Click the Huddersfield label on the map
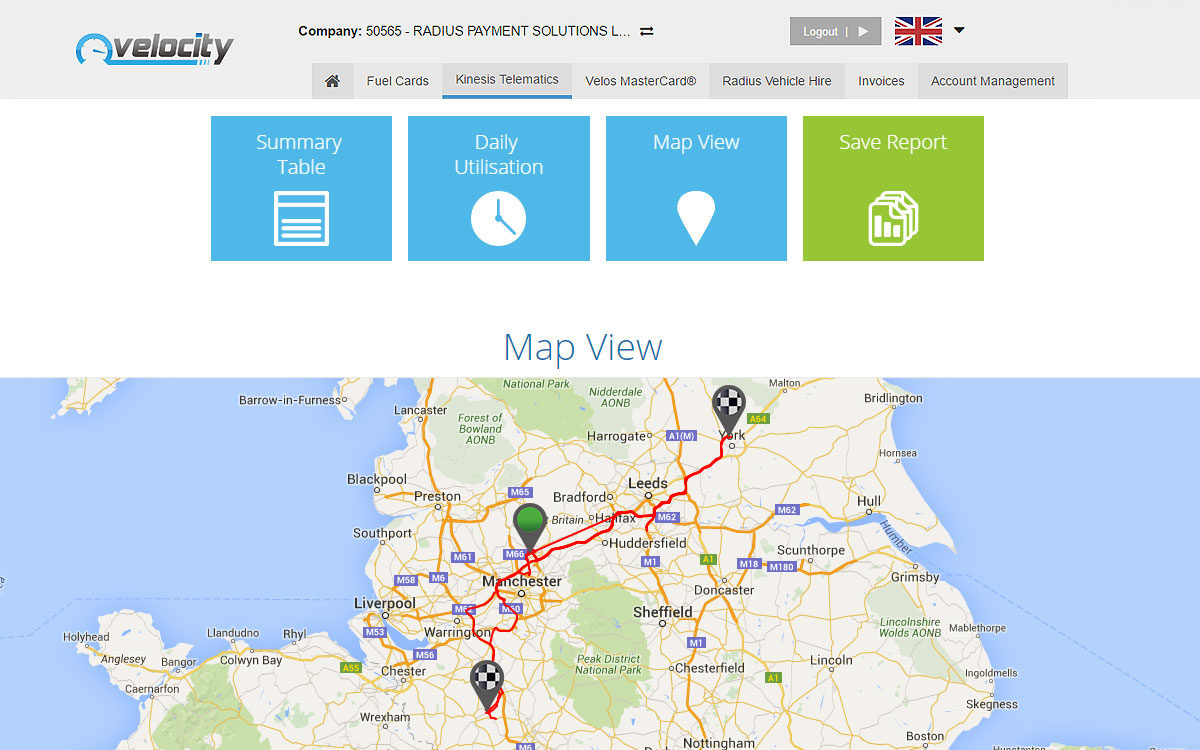 [x=648, y=543]
